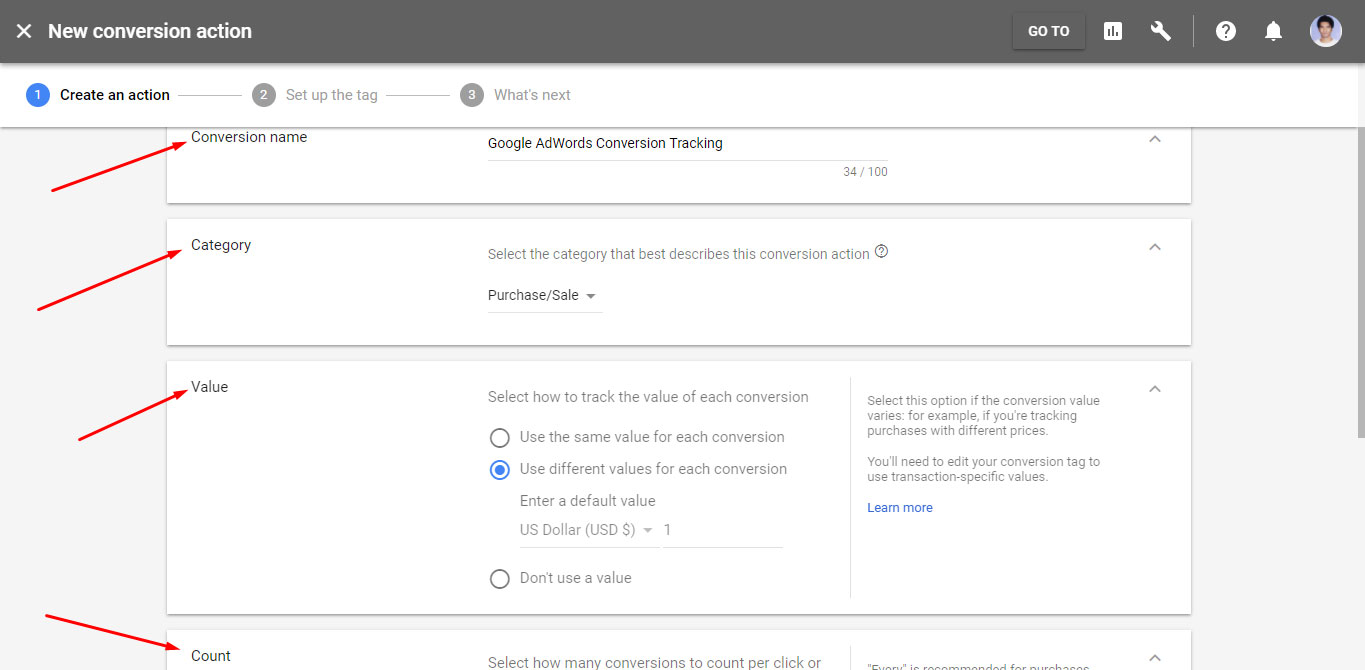Screen dimensions: 1365x670
Task: Click the Enter a default value label
Action: tap(588, 501)
